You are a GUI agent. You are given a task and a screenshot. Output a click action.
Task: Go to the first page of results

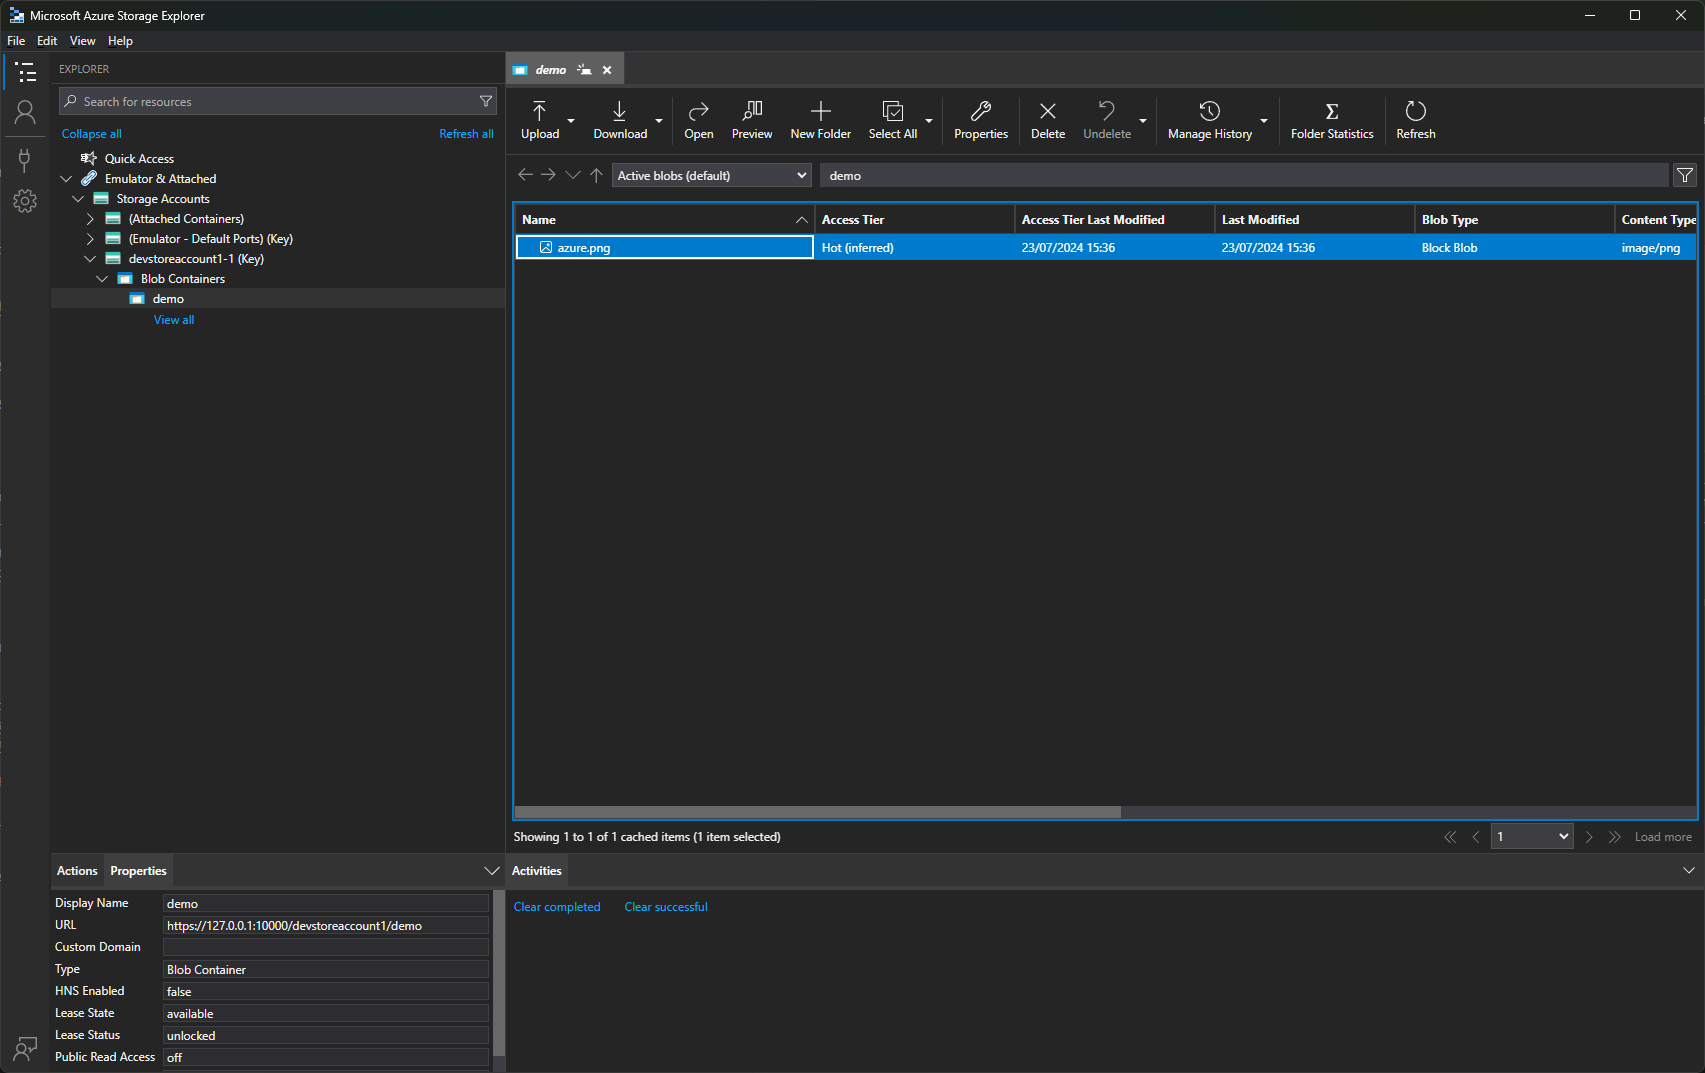tap(1450, 837)
